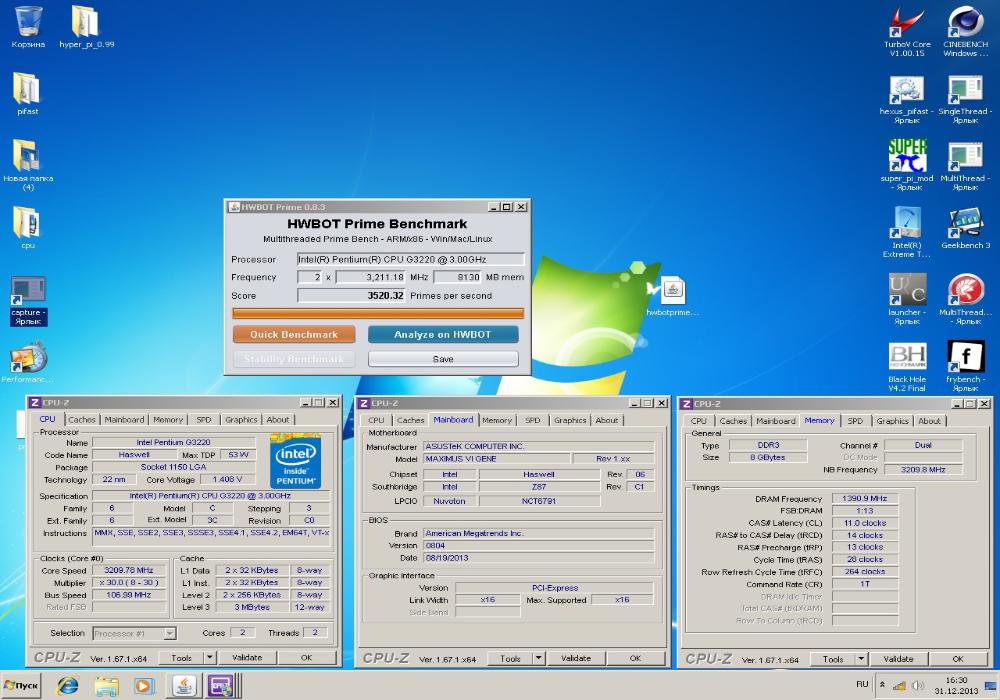Click the DRAM Frequency value 1390.9 MHz
Image resolution: width=1000 pixels, height=700 pixels.
coord(865,499)
